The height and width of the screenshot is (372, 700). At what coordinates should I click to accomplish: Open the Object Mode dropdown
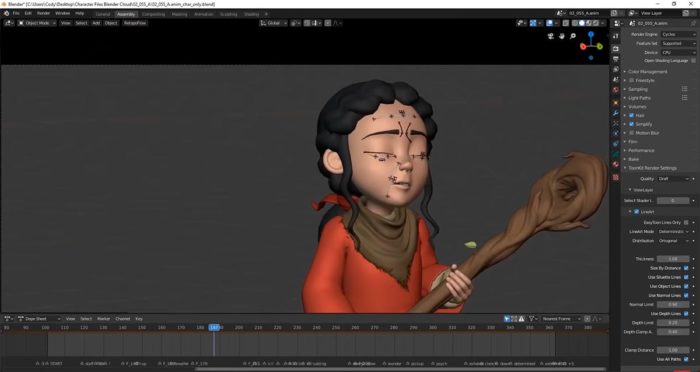coord(37,23)
